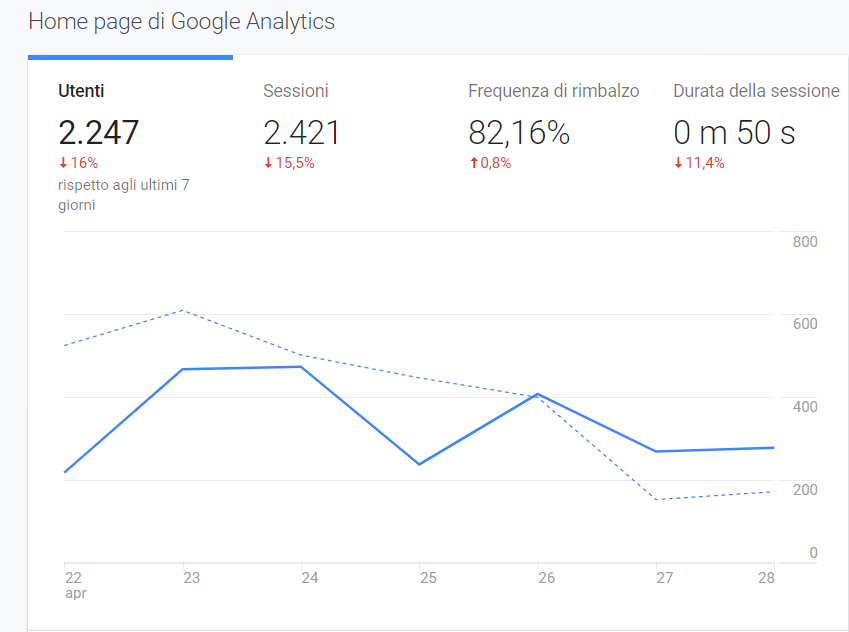Click the 200 y-axis label
The width and height of the screenshot is (849, 632).
pos(805,490)
